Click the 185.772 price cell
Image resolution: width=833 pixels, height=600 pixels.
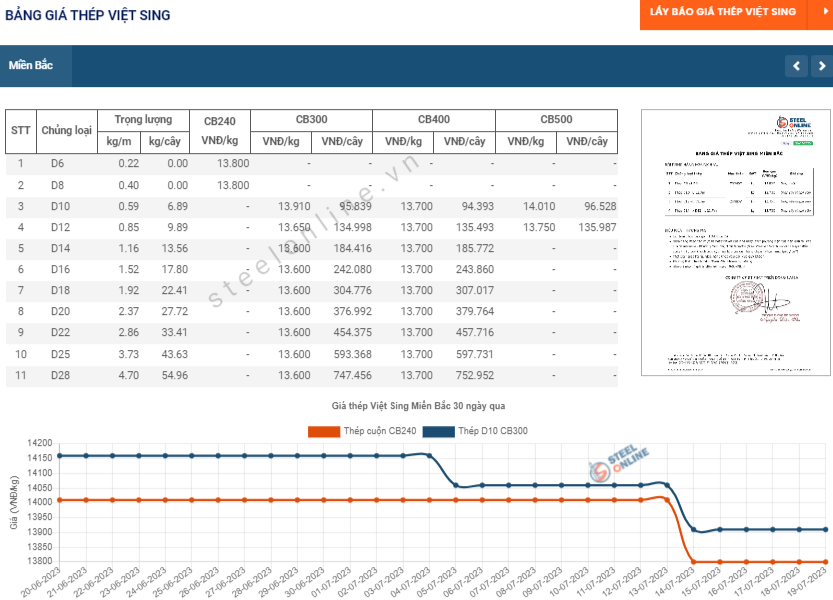[475, 249]
